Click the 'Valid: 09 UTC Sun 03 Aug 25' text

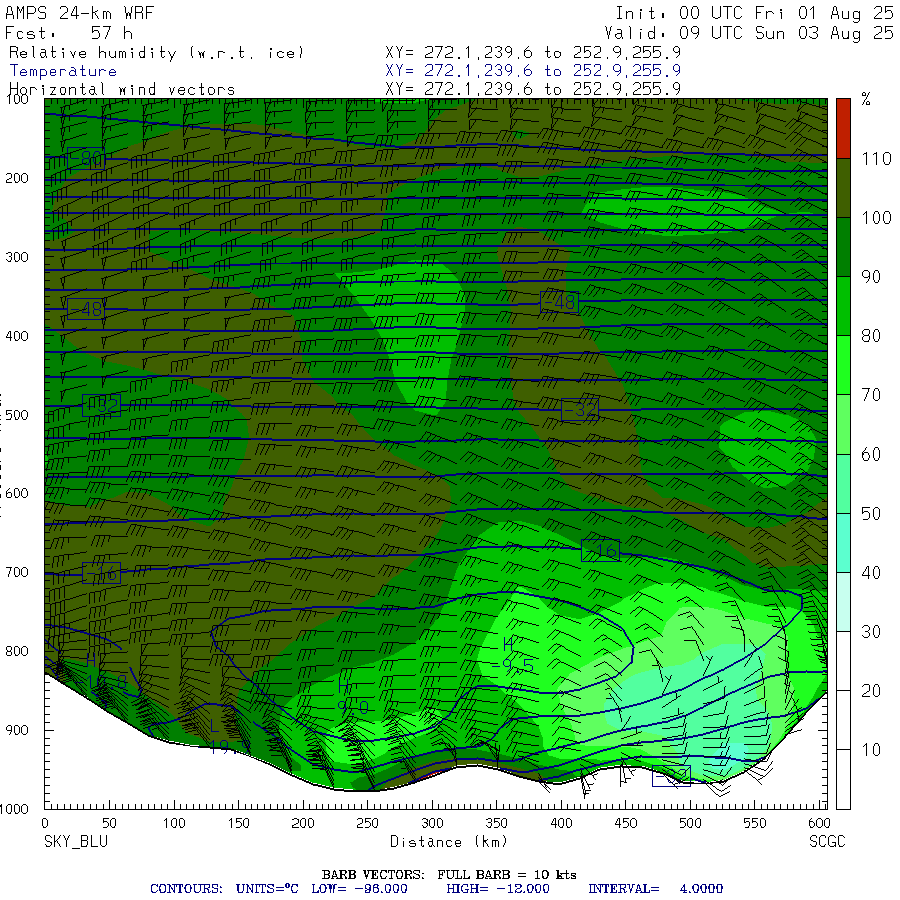coord(748,32)
